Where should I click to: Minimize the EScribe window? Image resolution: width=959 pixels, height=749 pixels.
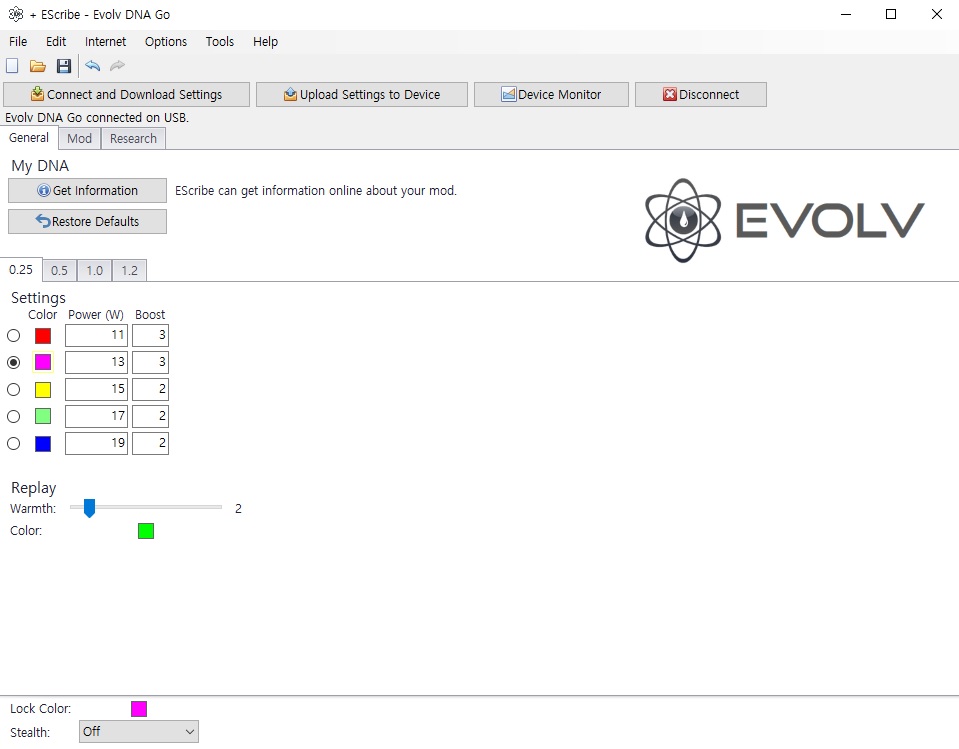pyautogui.click(x=846, y=14)
